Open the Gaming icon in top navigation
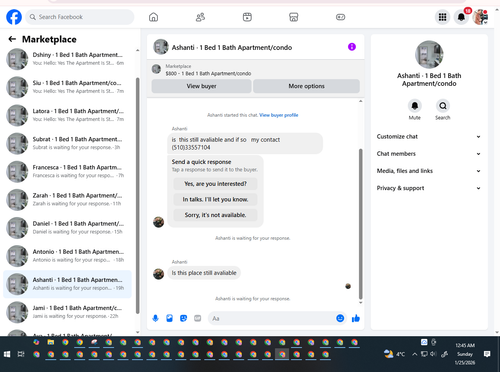The image size is (500, 372). [340, 17]
